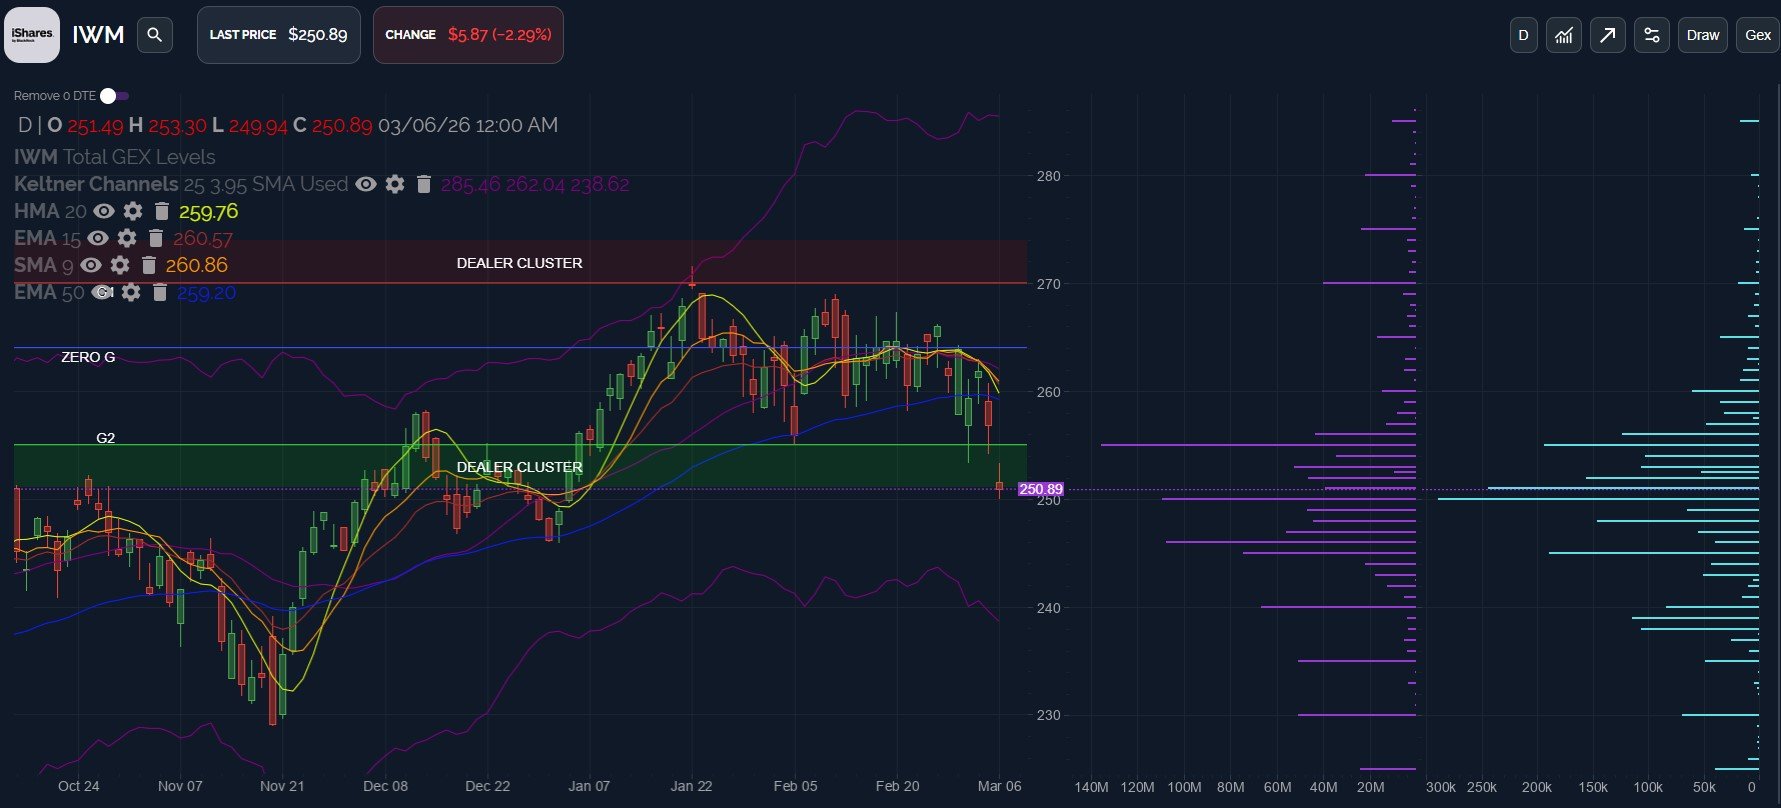Screen dimensions: 1781x808
Task: Click the Mar 06 date axis label
Action: click(x=999, y=786)
